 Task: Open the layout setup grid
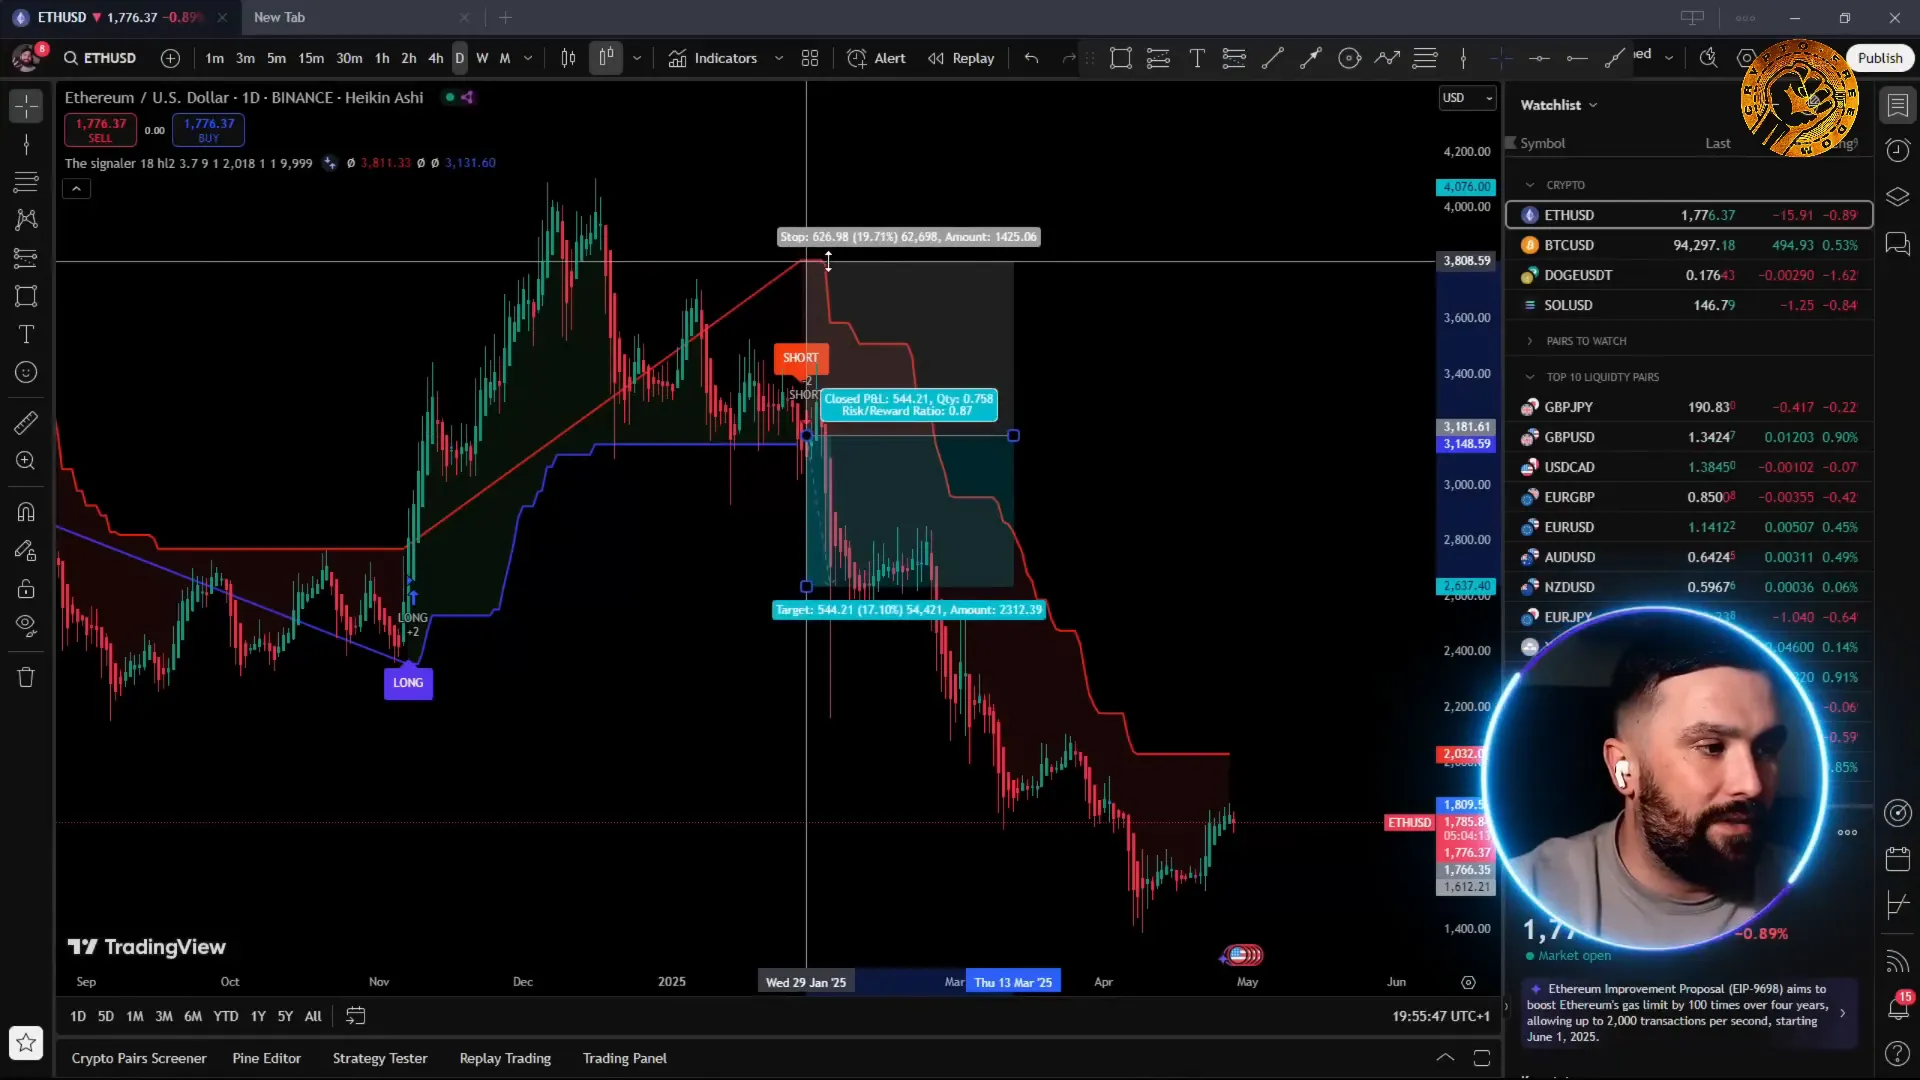pos(810,58)
